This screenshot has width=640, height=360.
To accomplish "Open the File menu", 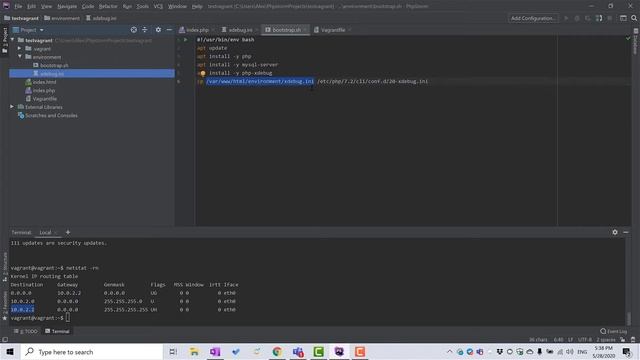I will click(18, 6).
